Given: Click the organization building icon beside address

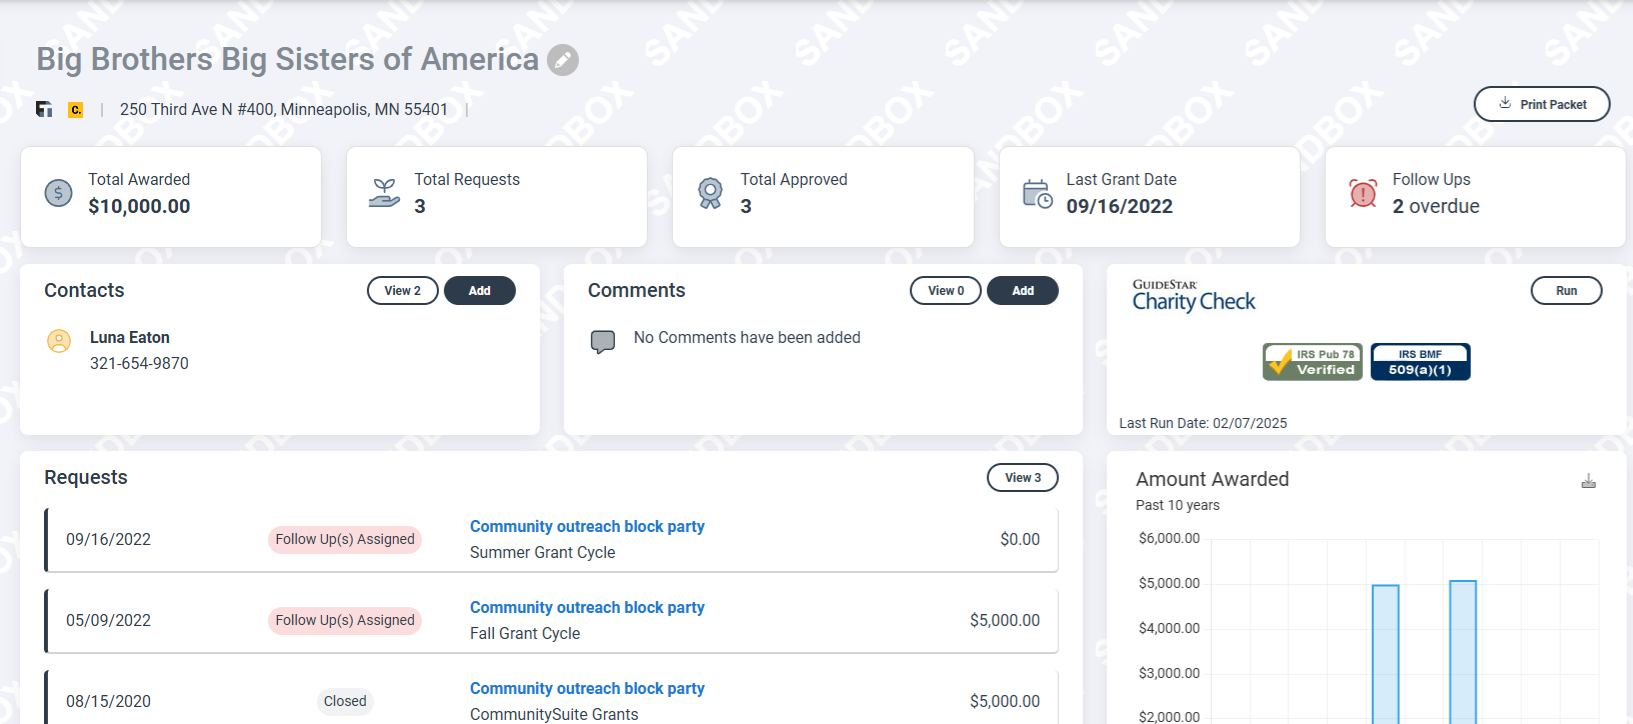Looking at the screenshot, I should coord(44,109).
